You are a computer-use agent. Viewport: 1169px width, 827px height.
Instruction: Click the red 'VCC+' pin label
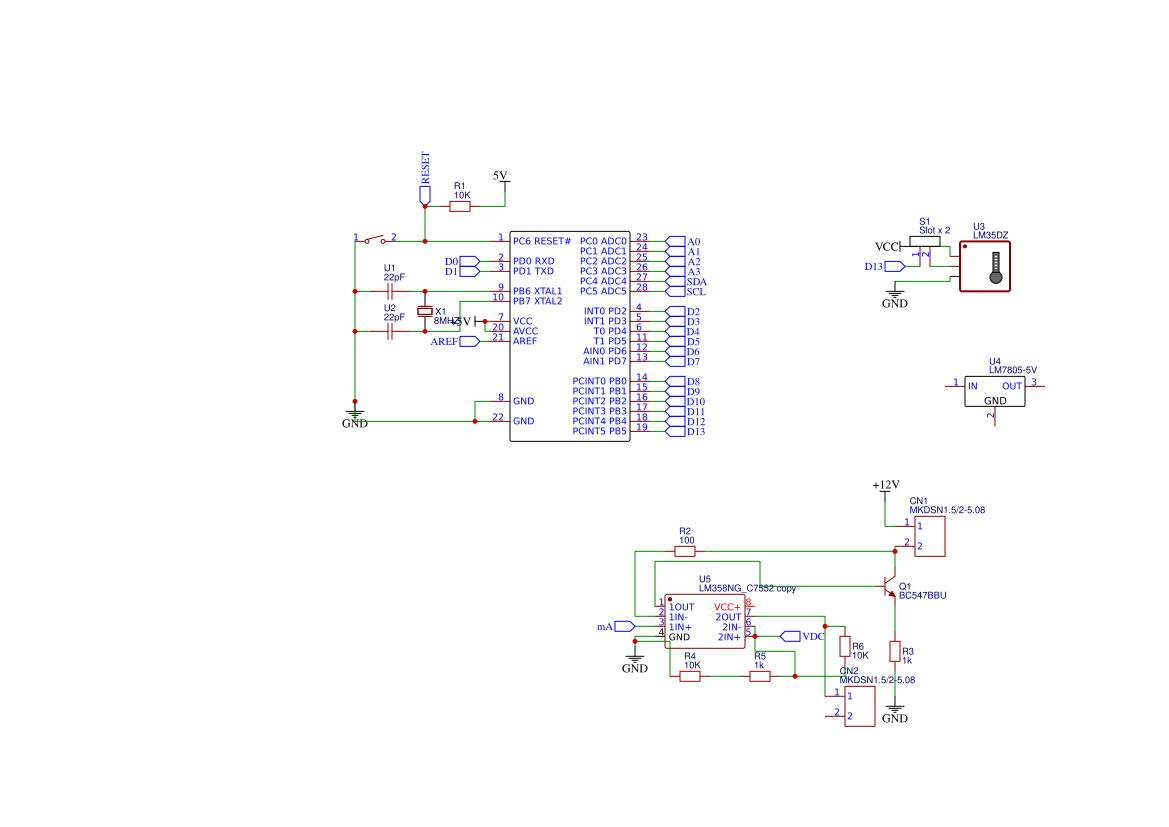pos(728,608)
